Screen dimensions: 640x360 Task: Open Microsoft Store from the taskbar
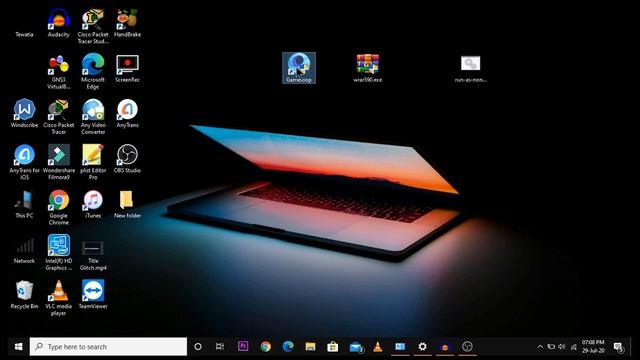[333, 347]
